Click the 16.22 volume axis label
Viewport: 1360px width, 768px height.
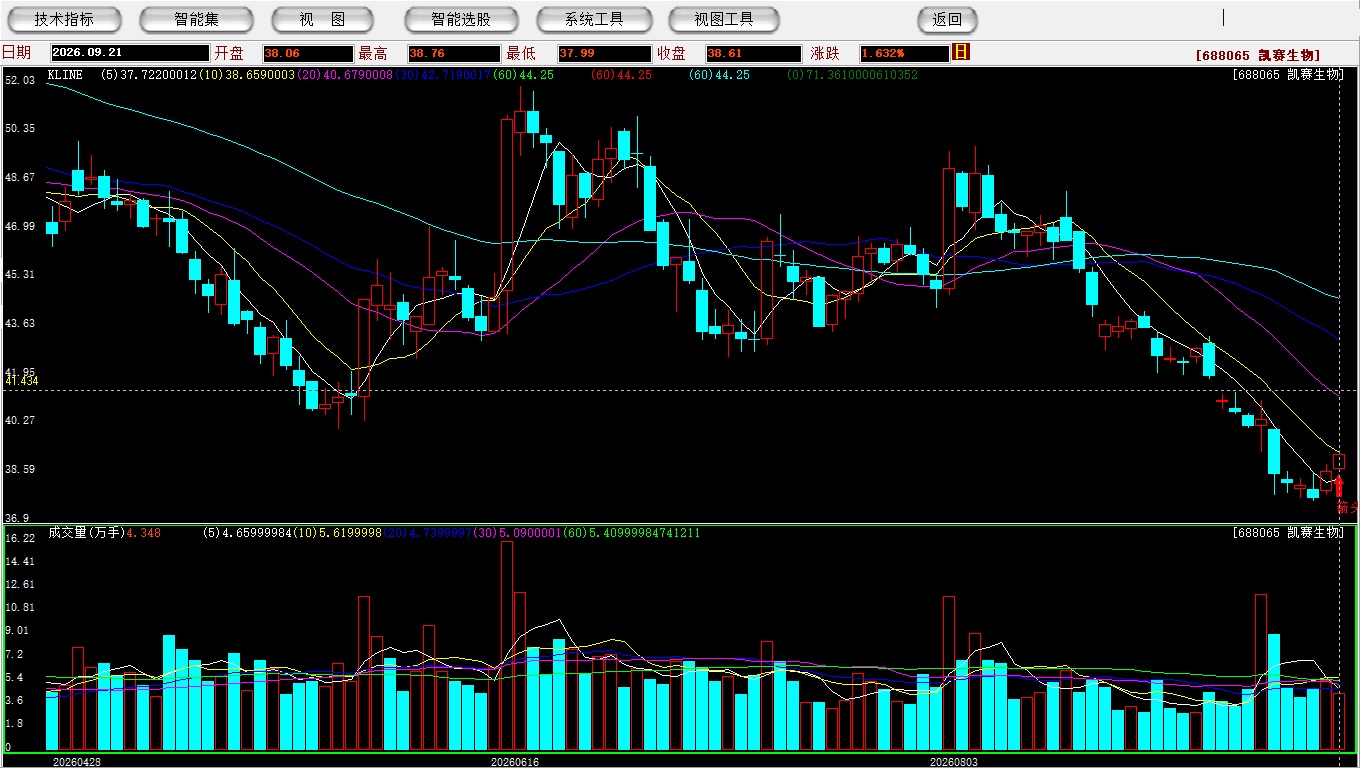pos(20,538)
